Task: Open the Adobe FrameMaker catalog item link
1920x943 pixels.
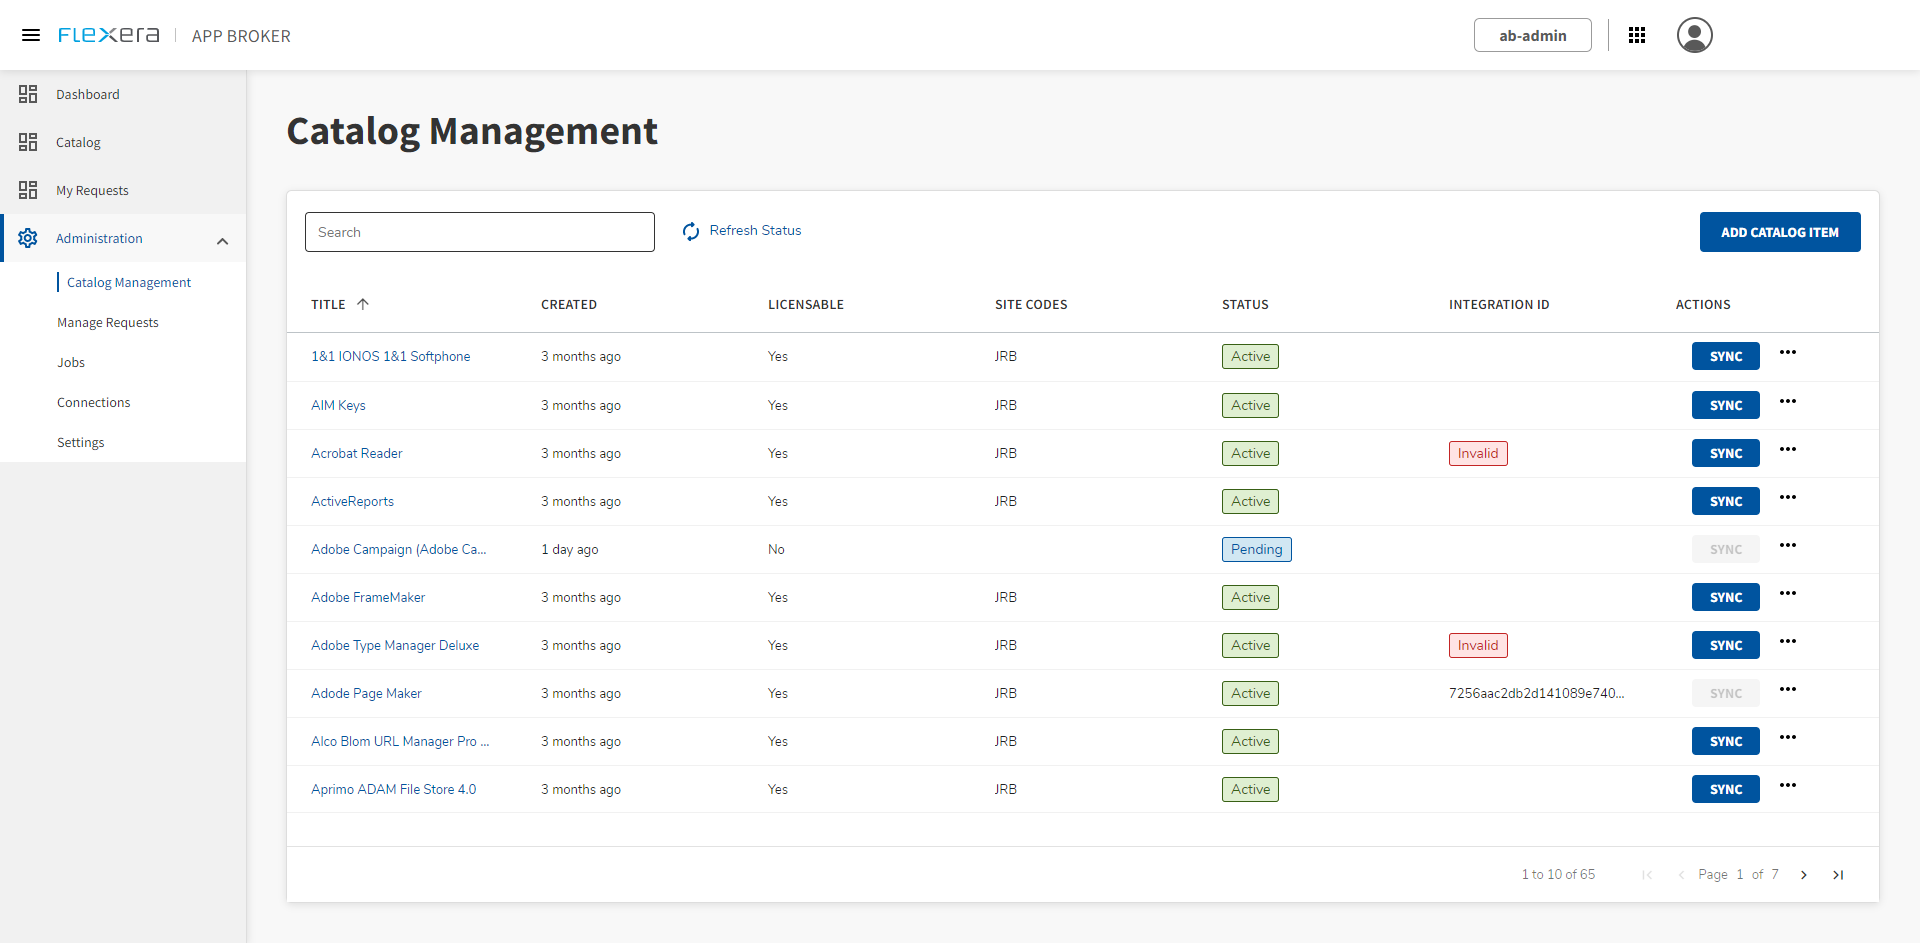Action: [x=368, y=597]
